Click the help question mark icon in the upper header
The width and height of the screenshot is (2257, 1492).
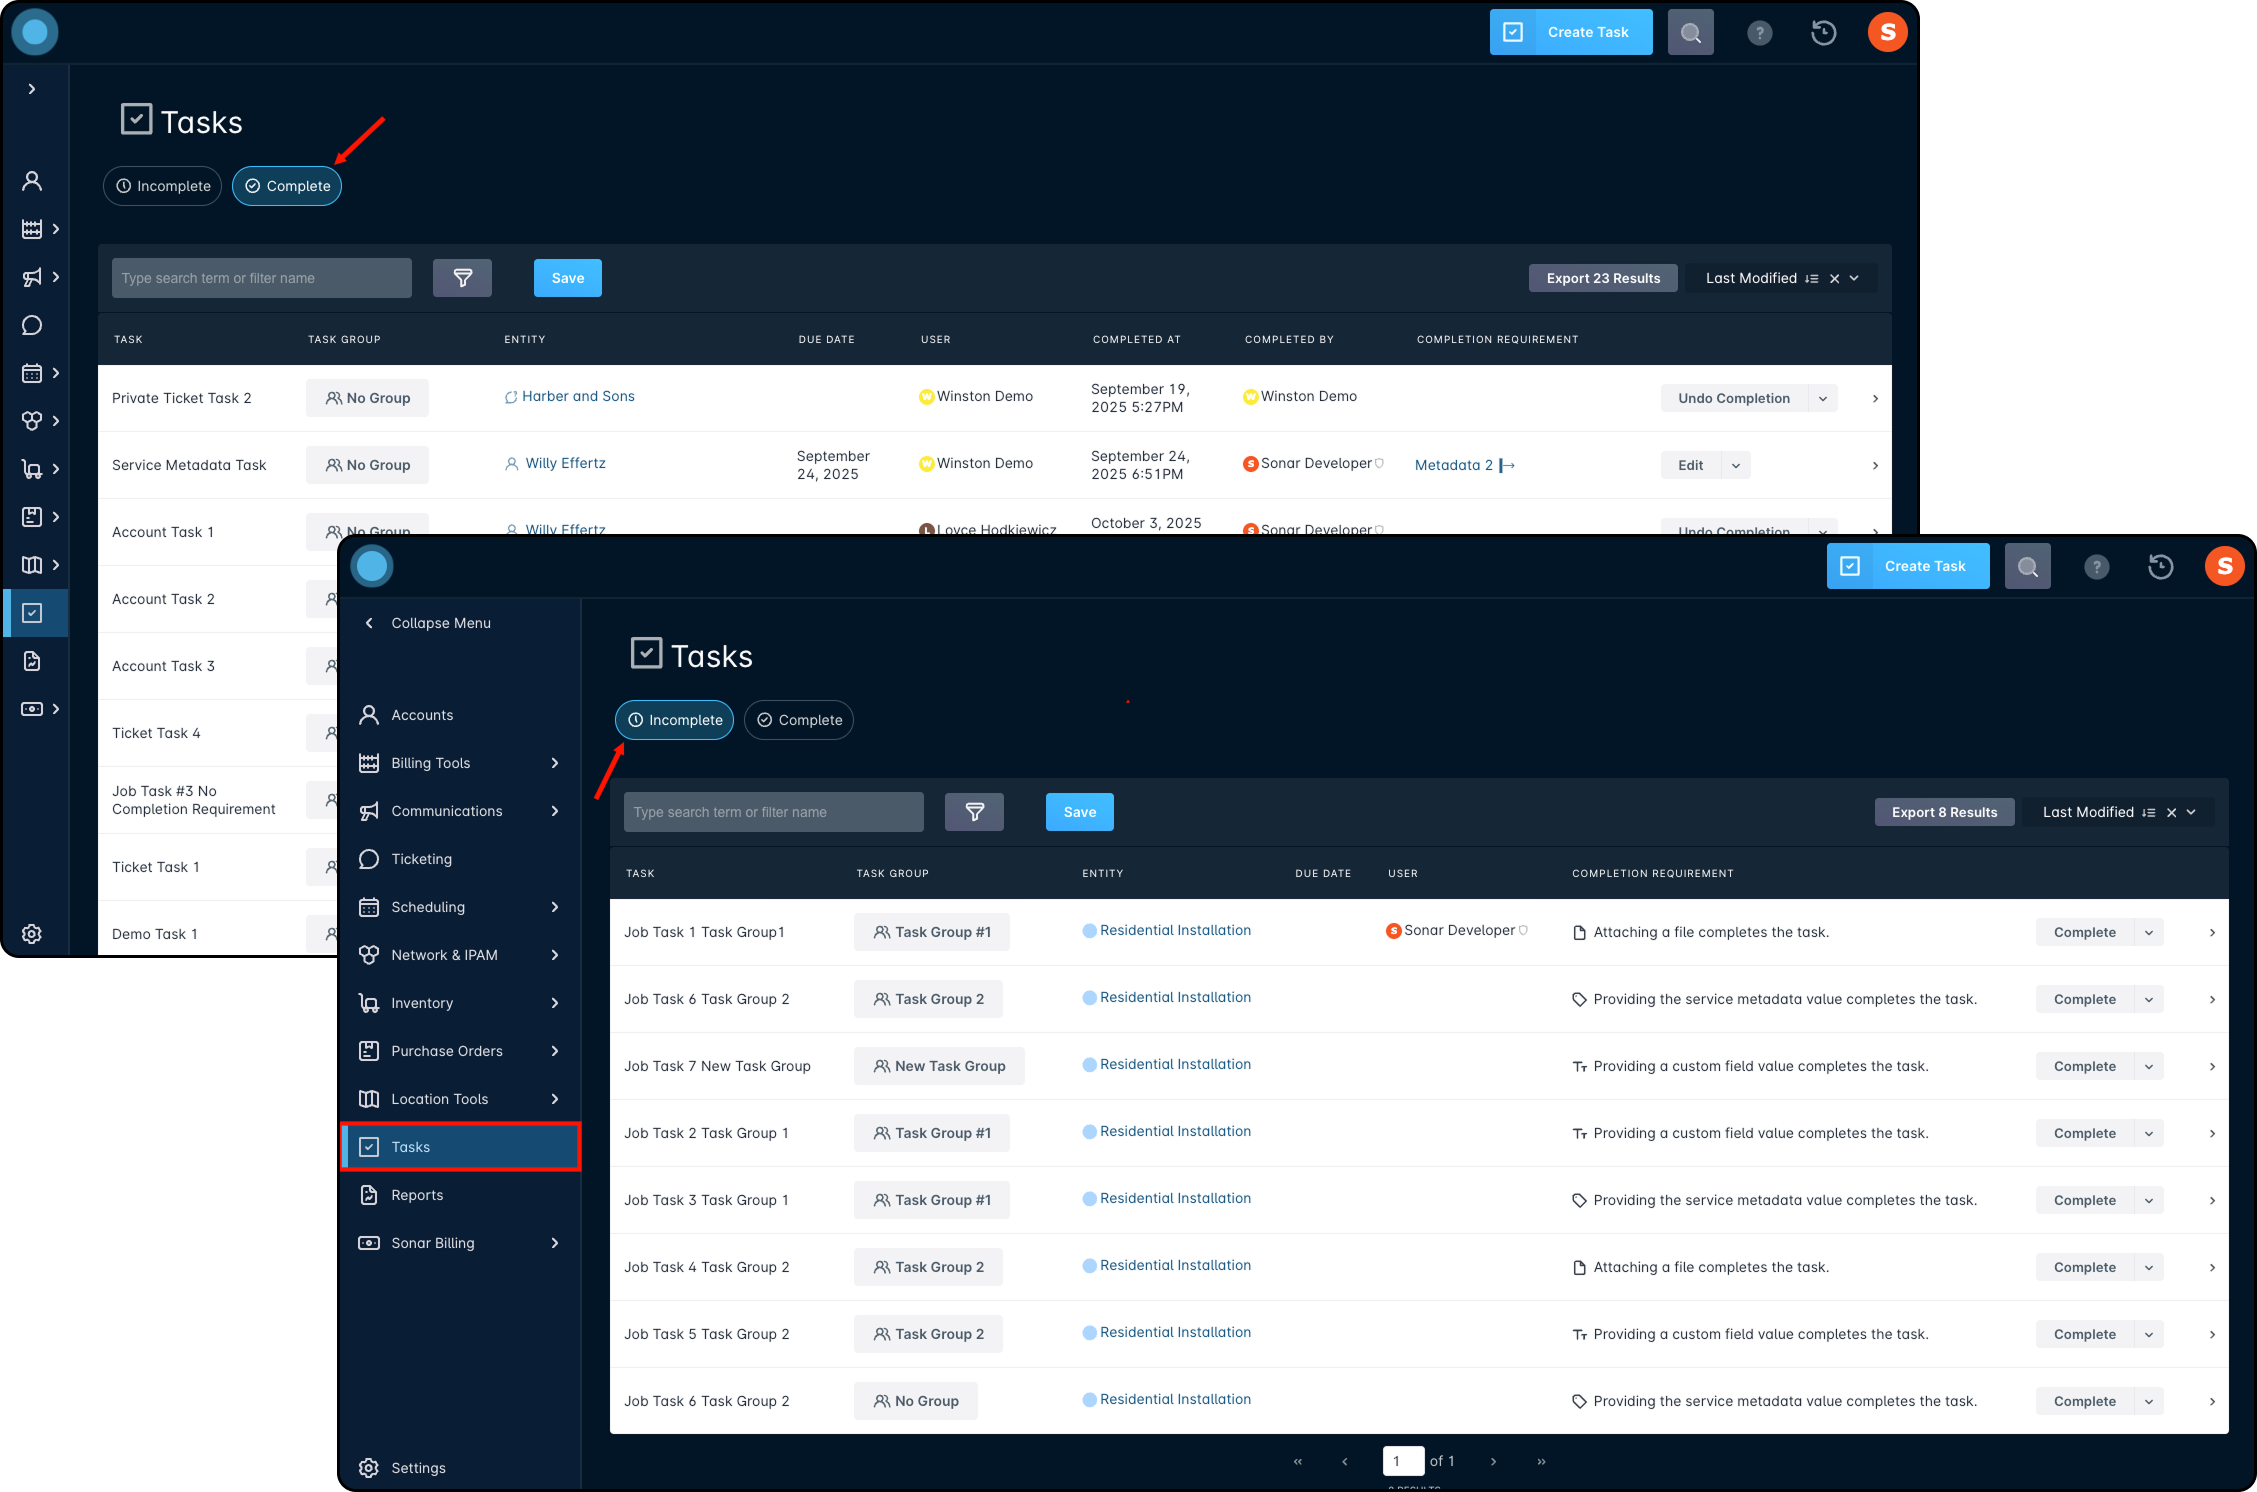pyautogui.click(x=1759, y=33)
